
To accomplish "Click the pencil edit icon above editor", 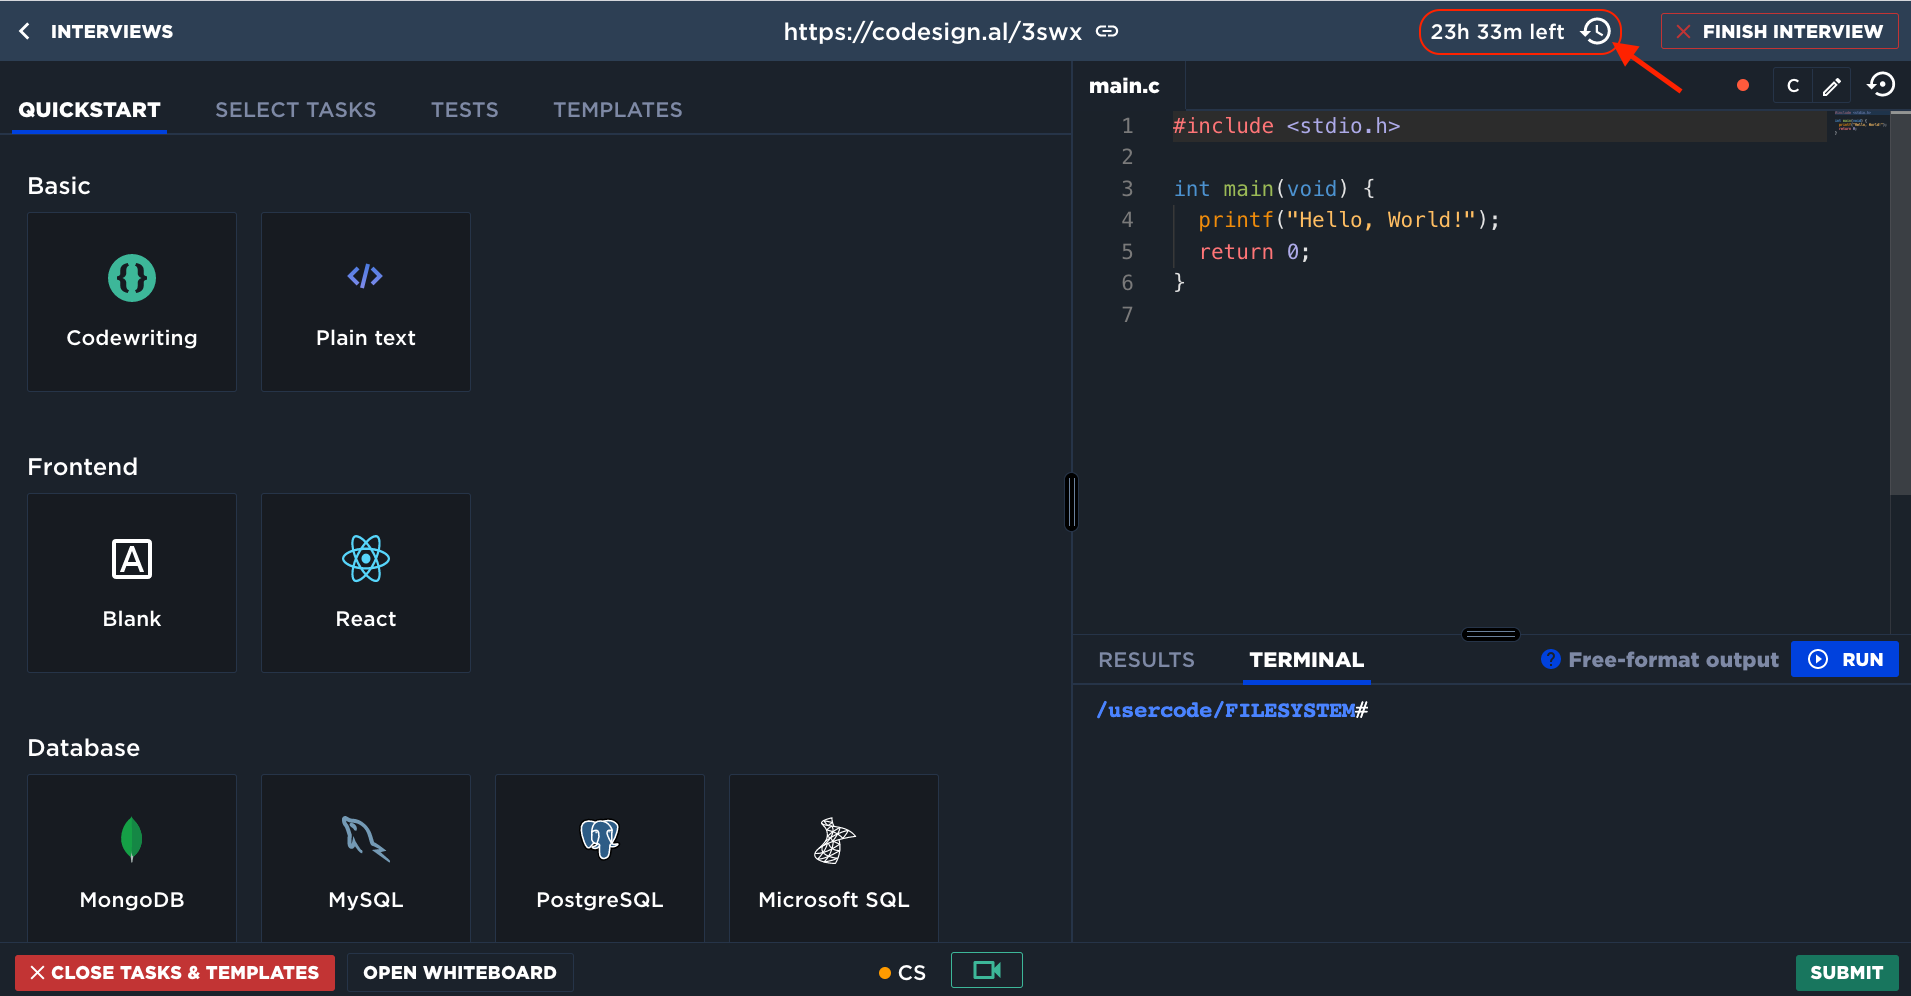I will click(1831, 86).
